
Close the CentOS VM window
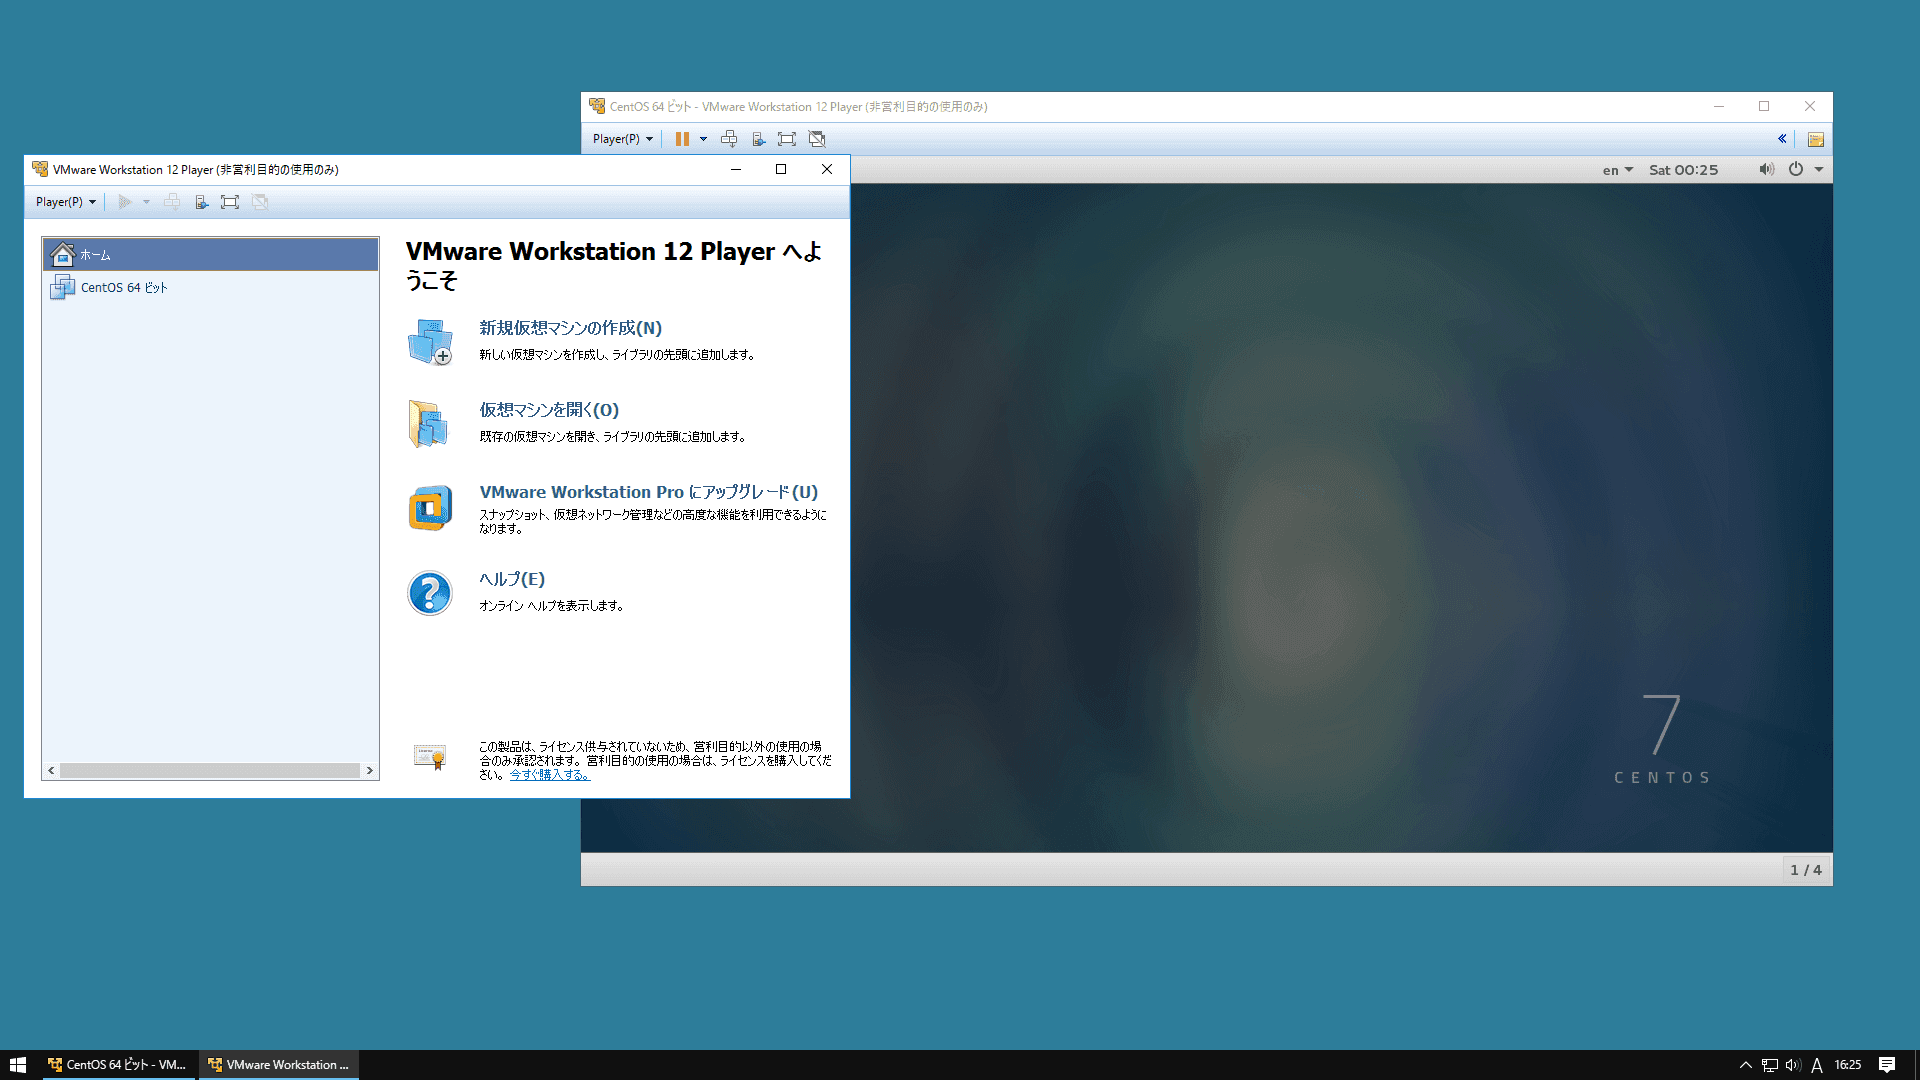[1810, 106]
